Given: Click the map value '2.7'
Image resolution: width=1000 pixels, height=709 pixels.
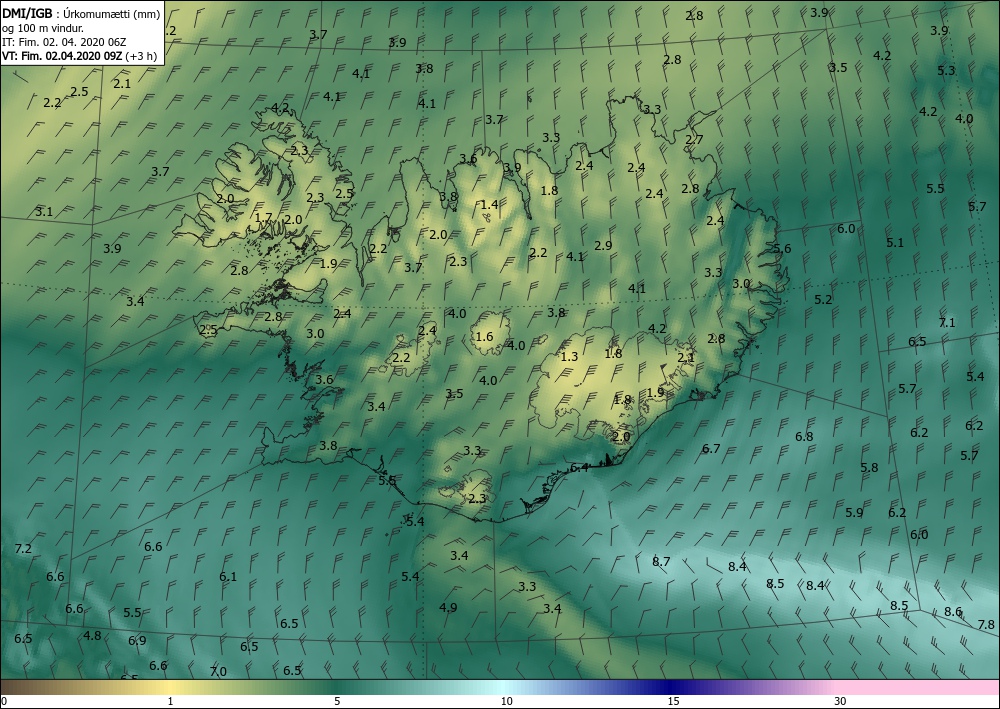Looking at the screenshot, I should tap(695, 139).
